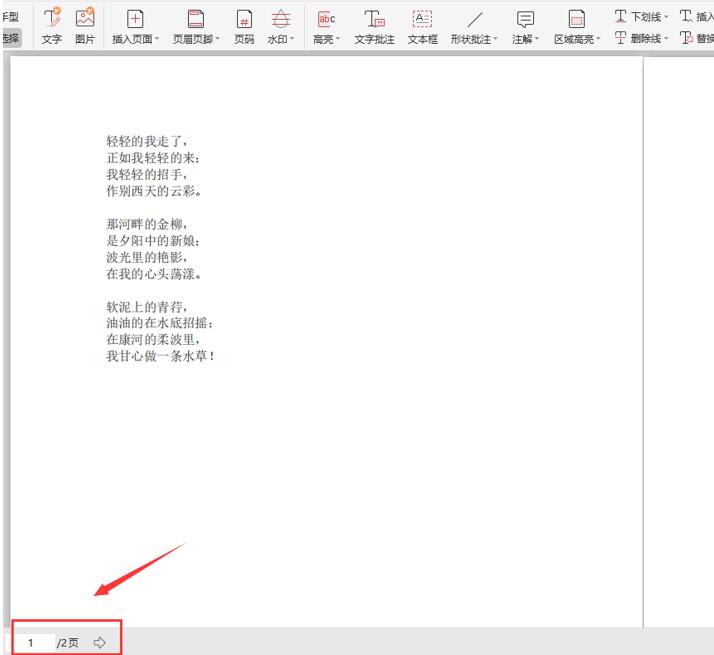Click the line 正如我轻轻的来
The height and width of the screenshot is (655, 714).
pyautogui.click(x=153, y=158)
